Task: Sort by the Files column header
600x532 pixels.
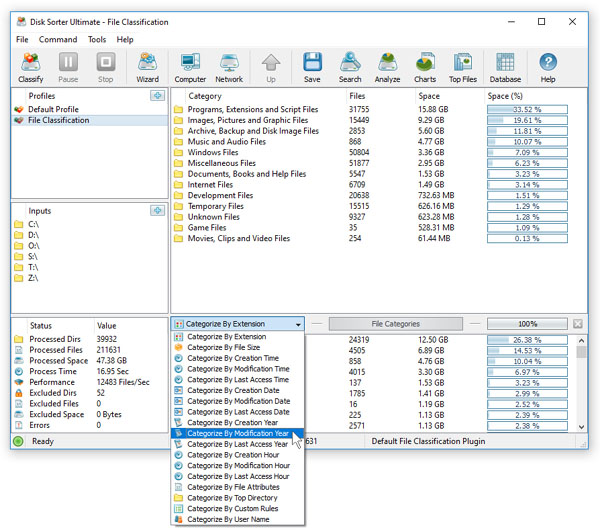Action: [357, 96]
